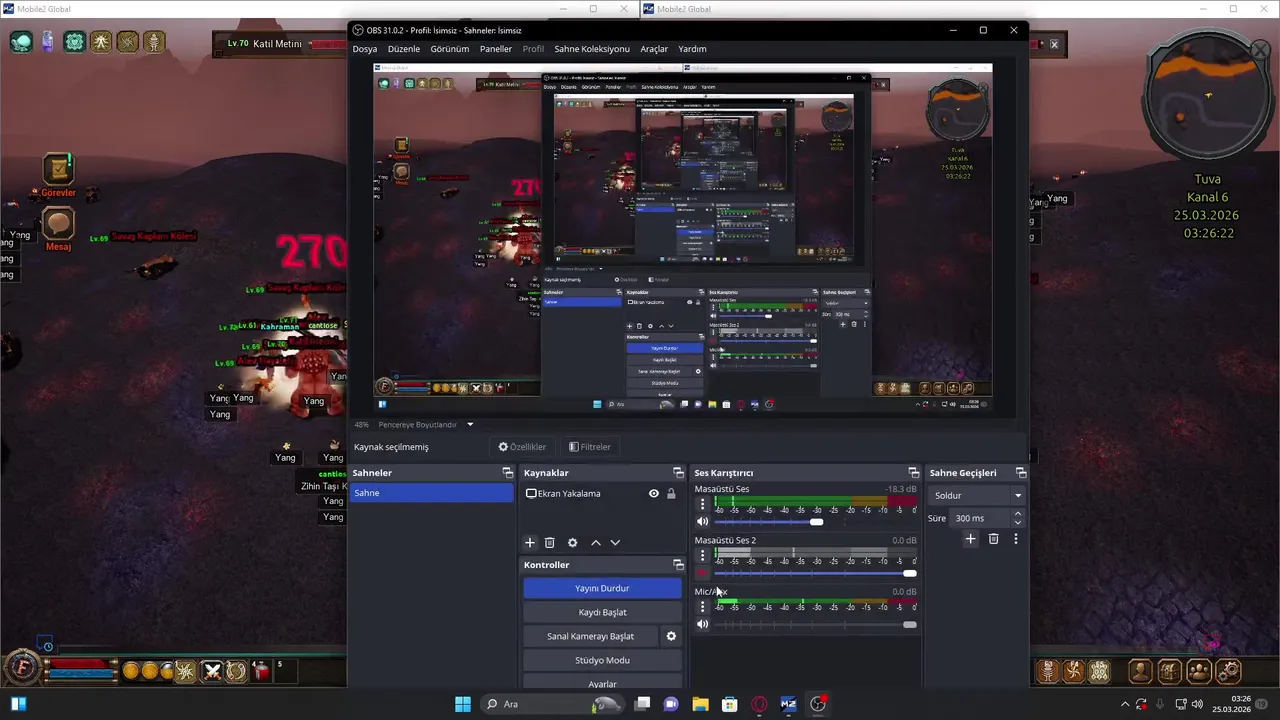Screen dimensions: 1280x720
Task: Move source down with the down arrow
Action: click(x=615, y=542)
